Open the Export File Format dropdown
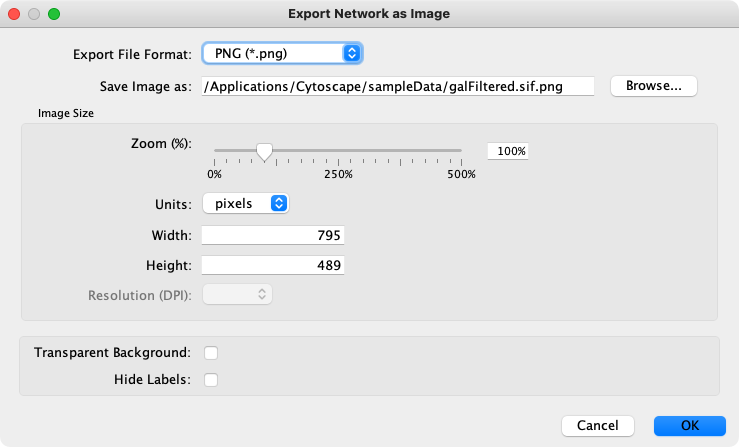Image resolution: width=739 pixels, height=447 pixels. pyautogui.click(x=281, y=53)
